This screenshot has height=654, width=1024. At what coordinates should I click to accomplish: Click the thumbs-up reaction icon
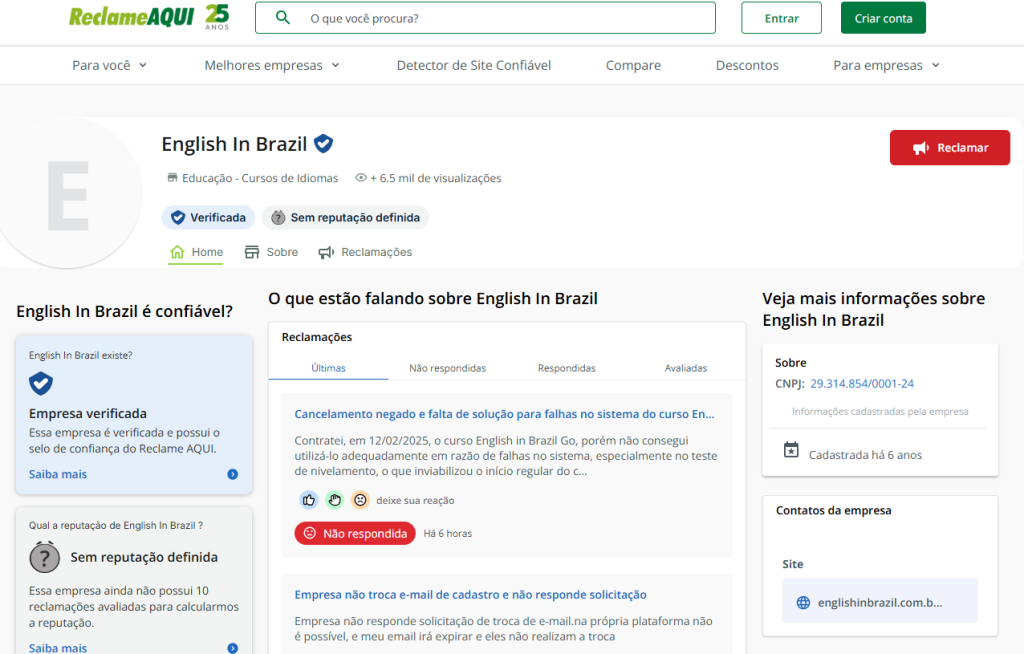point(309,500)
